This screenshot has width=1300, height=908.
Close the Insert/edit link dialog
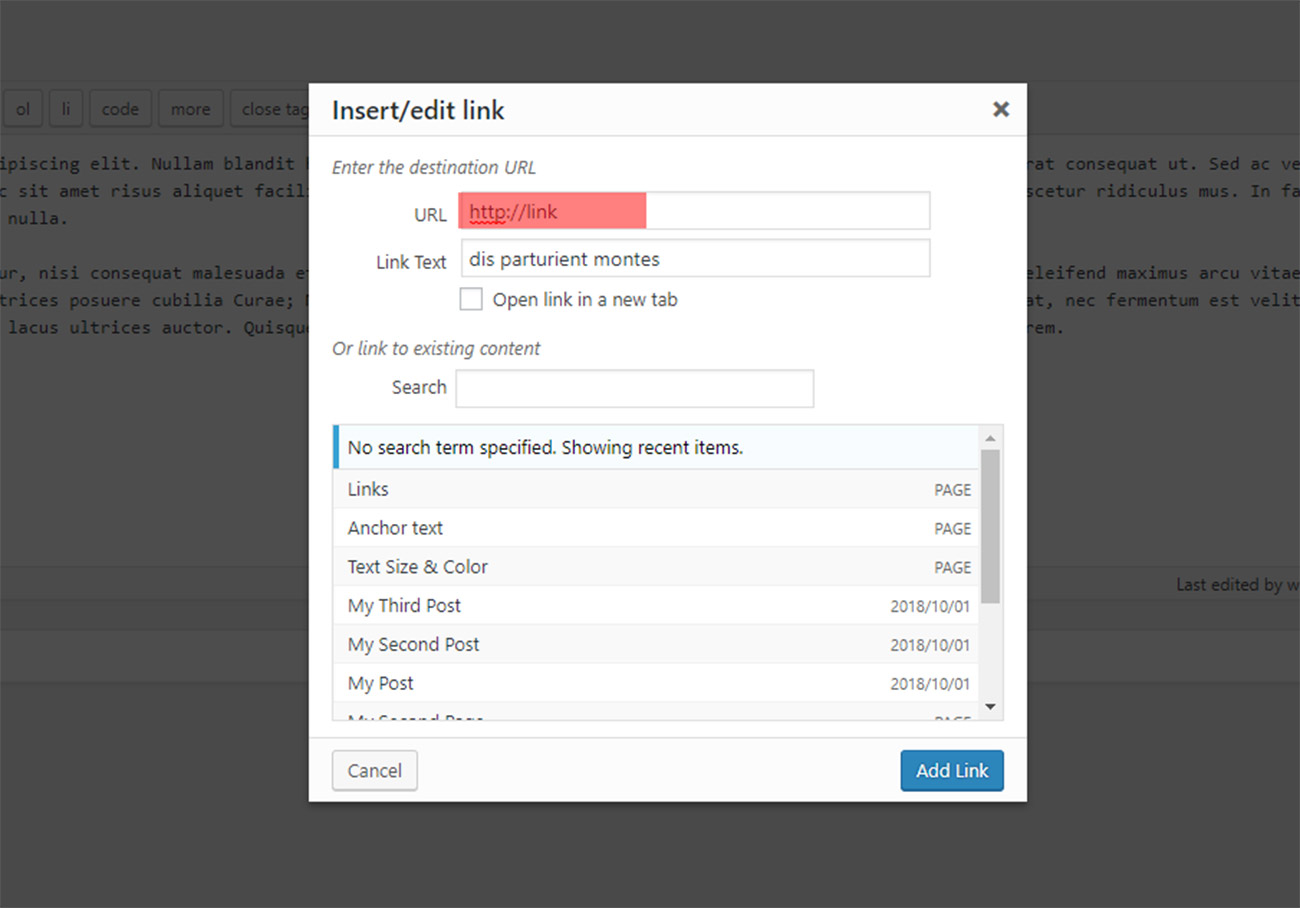pyautogui.click(x=1000, y=110)
